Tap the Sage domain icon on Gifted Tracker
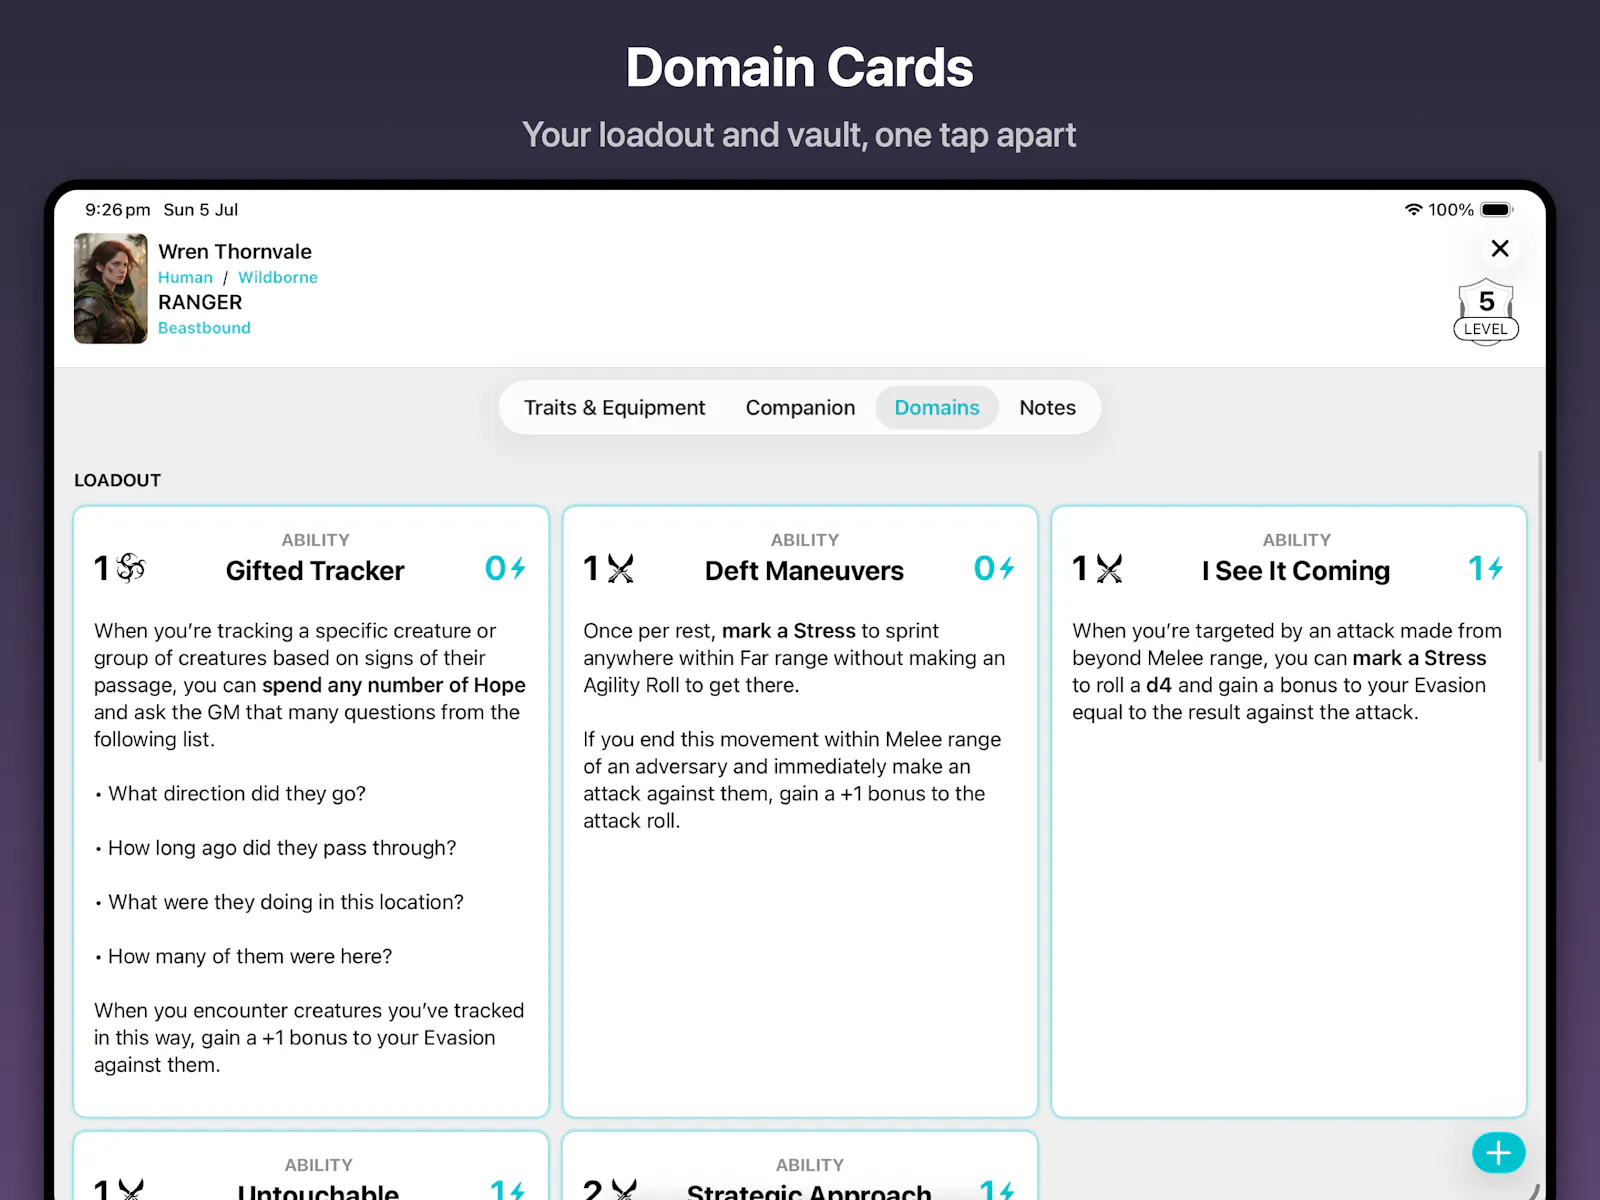 coord(131,569)
